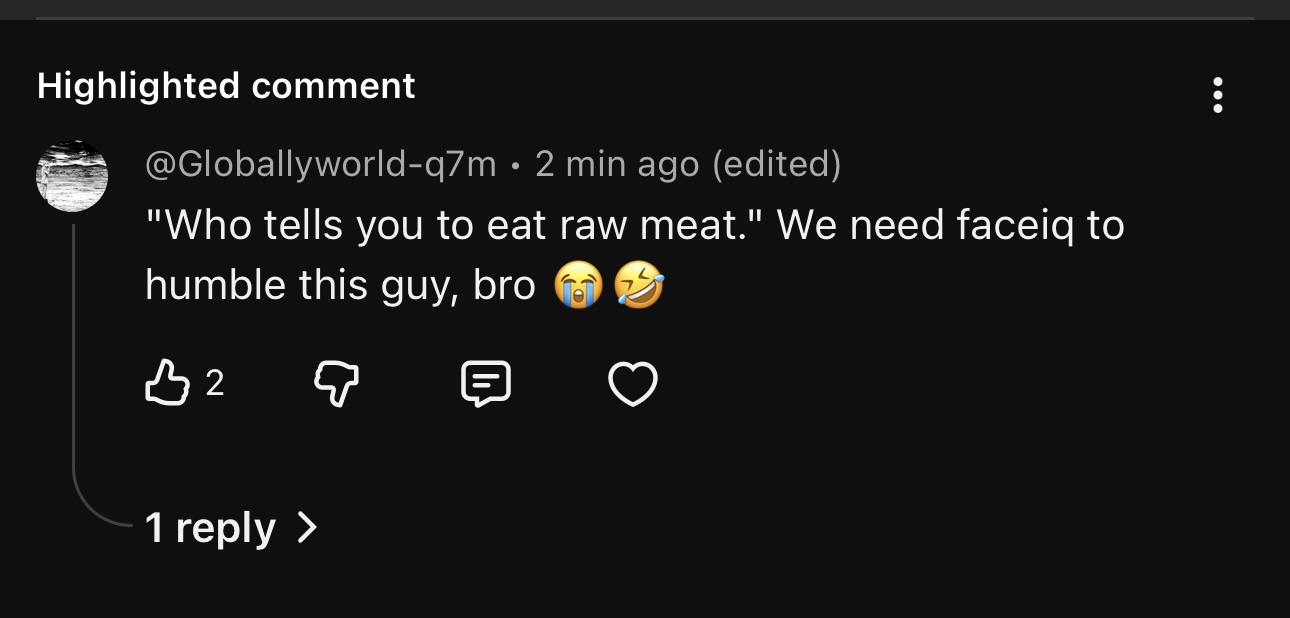This screenshot has width=1290, height=618.
Task: Open the three-dot more options menu
Action: point(1217,95)
